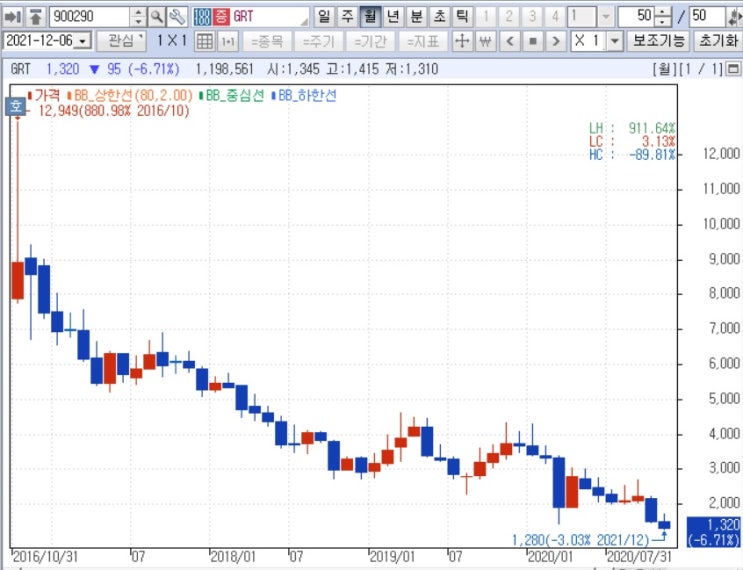
Task: Open the date picker 2021-12-06 dropdown
Action: coord(83,41)
